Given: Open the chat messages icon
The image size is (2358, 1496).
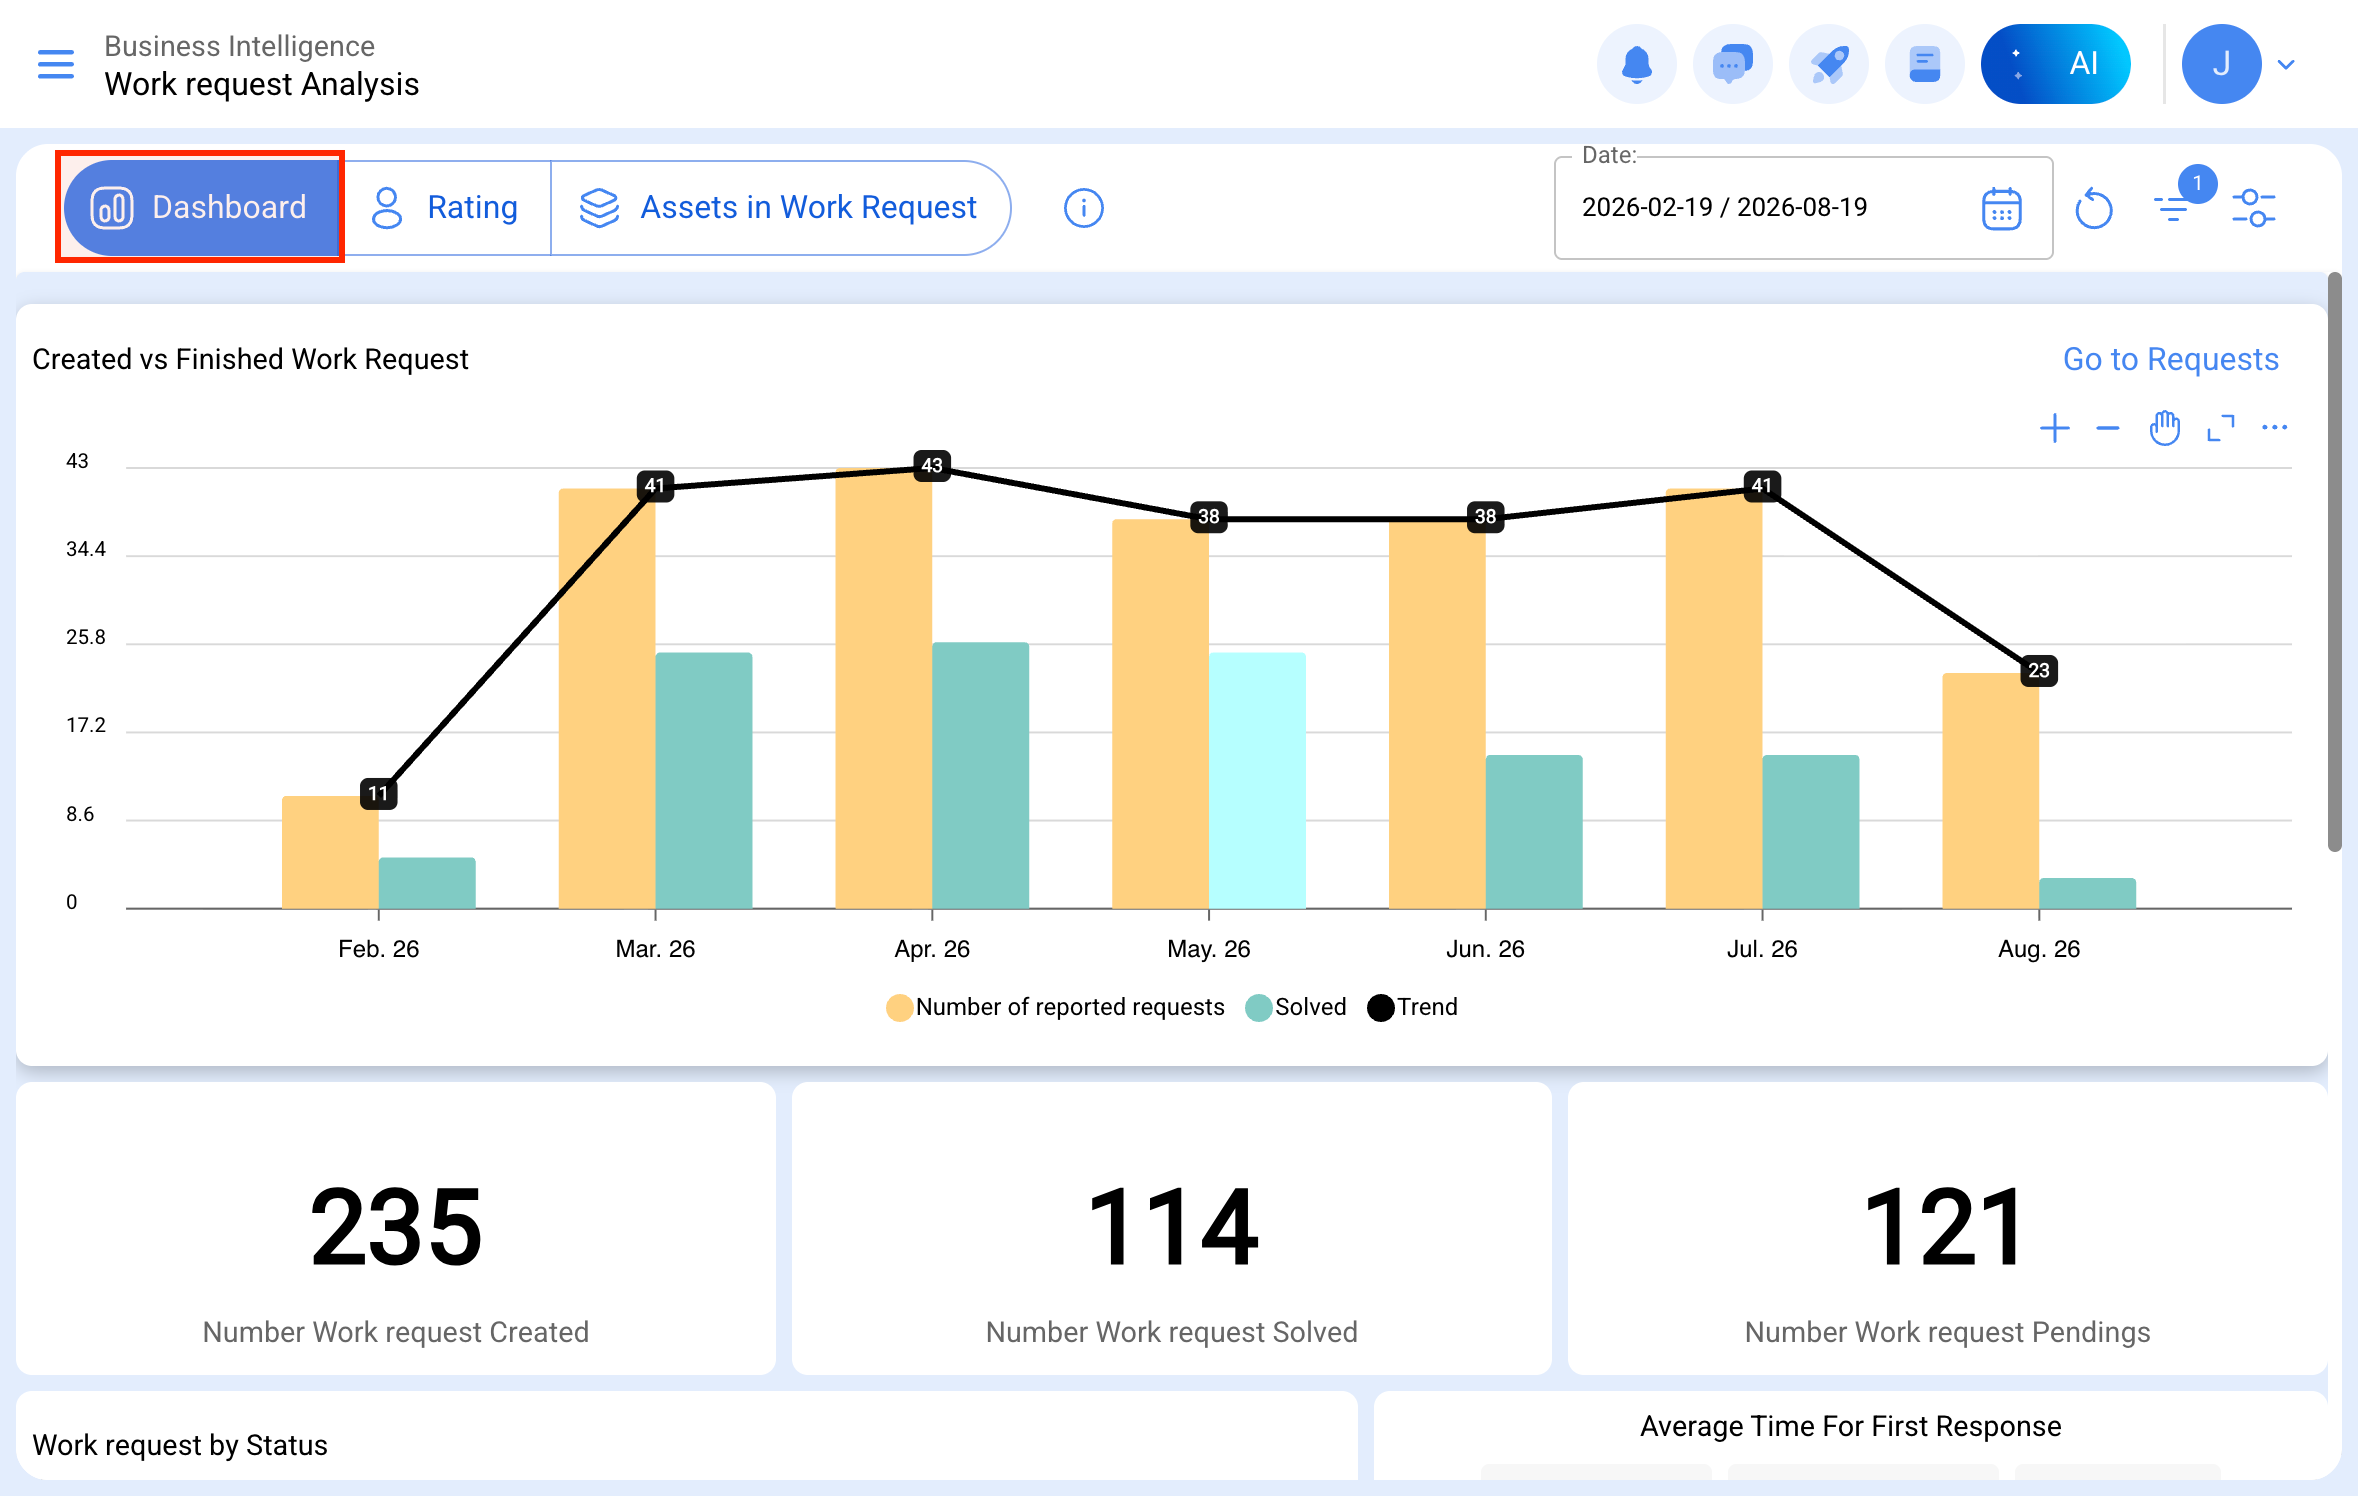Looking at the screenshot, I should click(x=1732, y=64).
